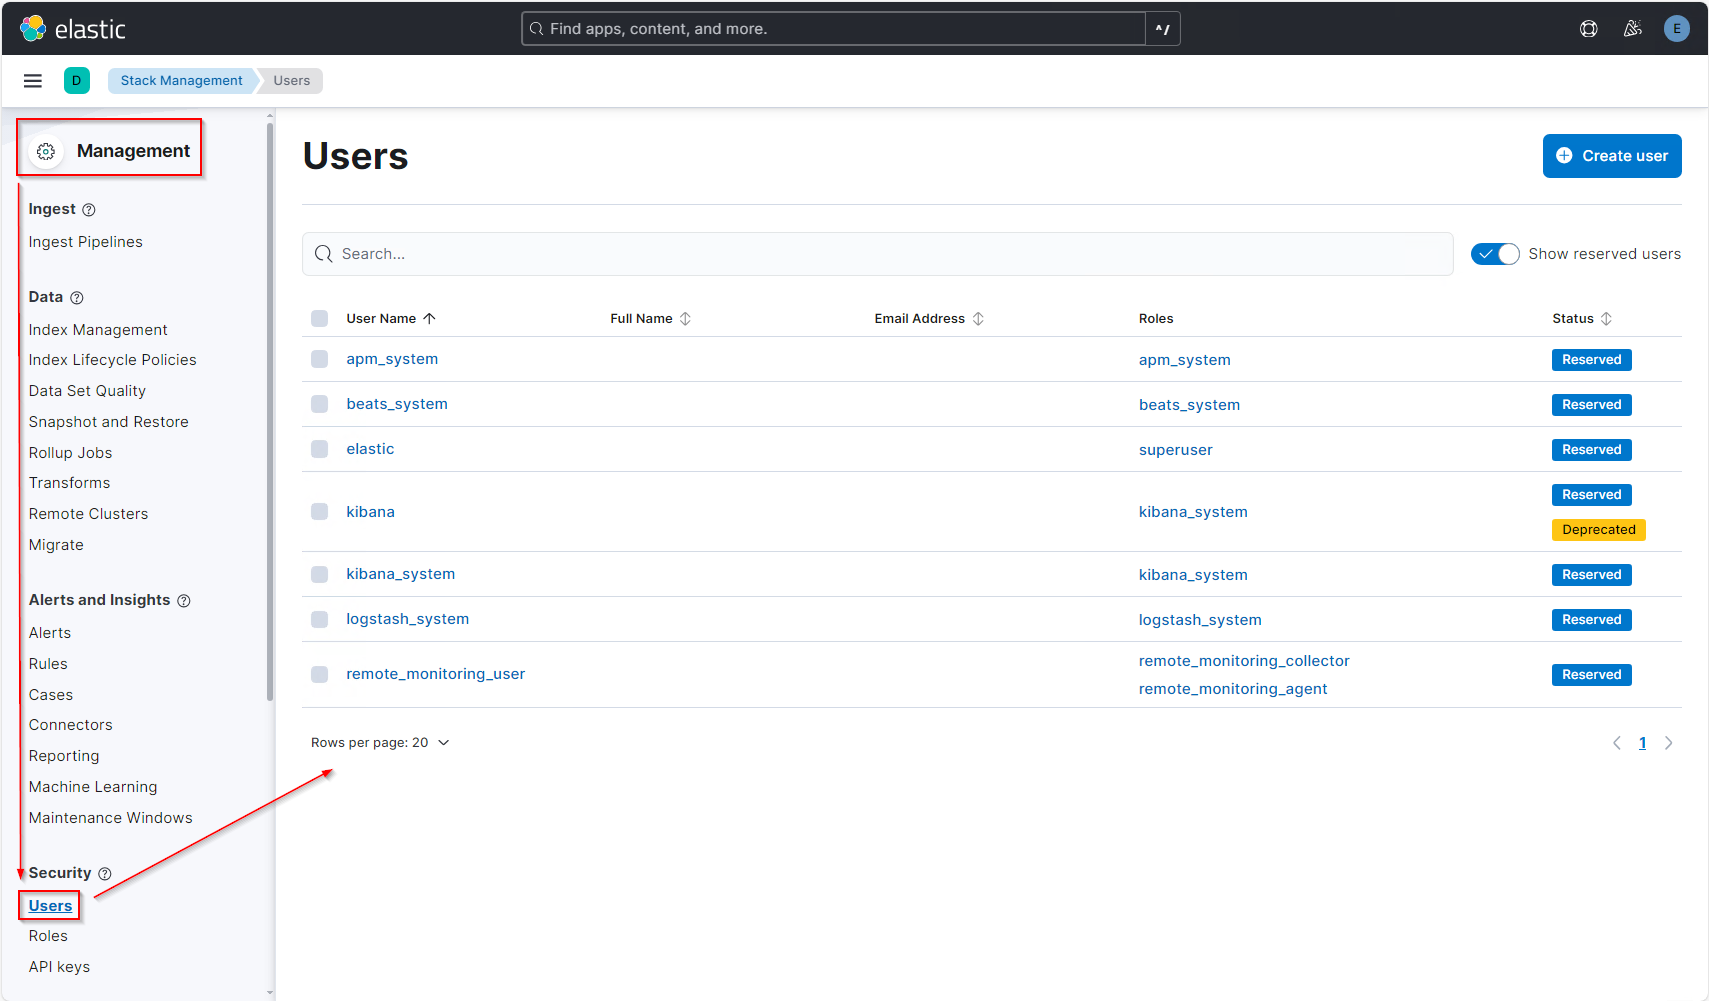
Task: Open Index Lifecycle Policies in sidebar
Action: point(113,360)
